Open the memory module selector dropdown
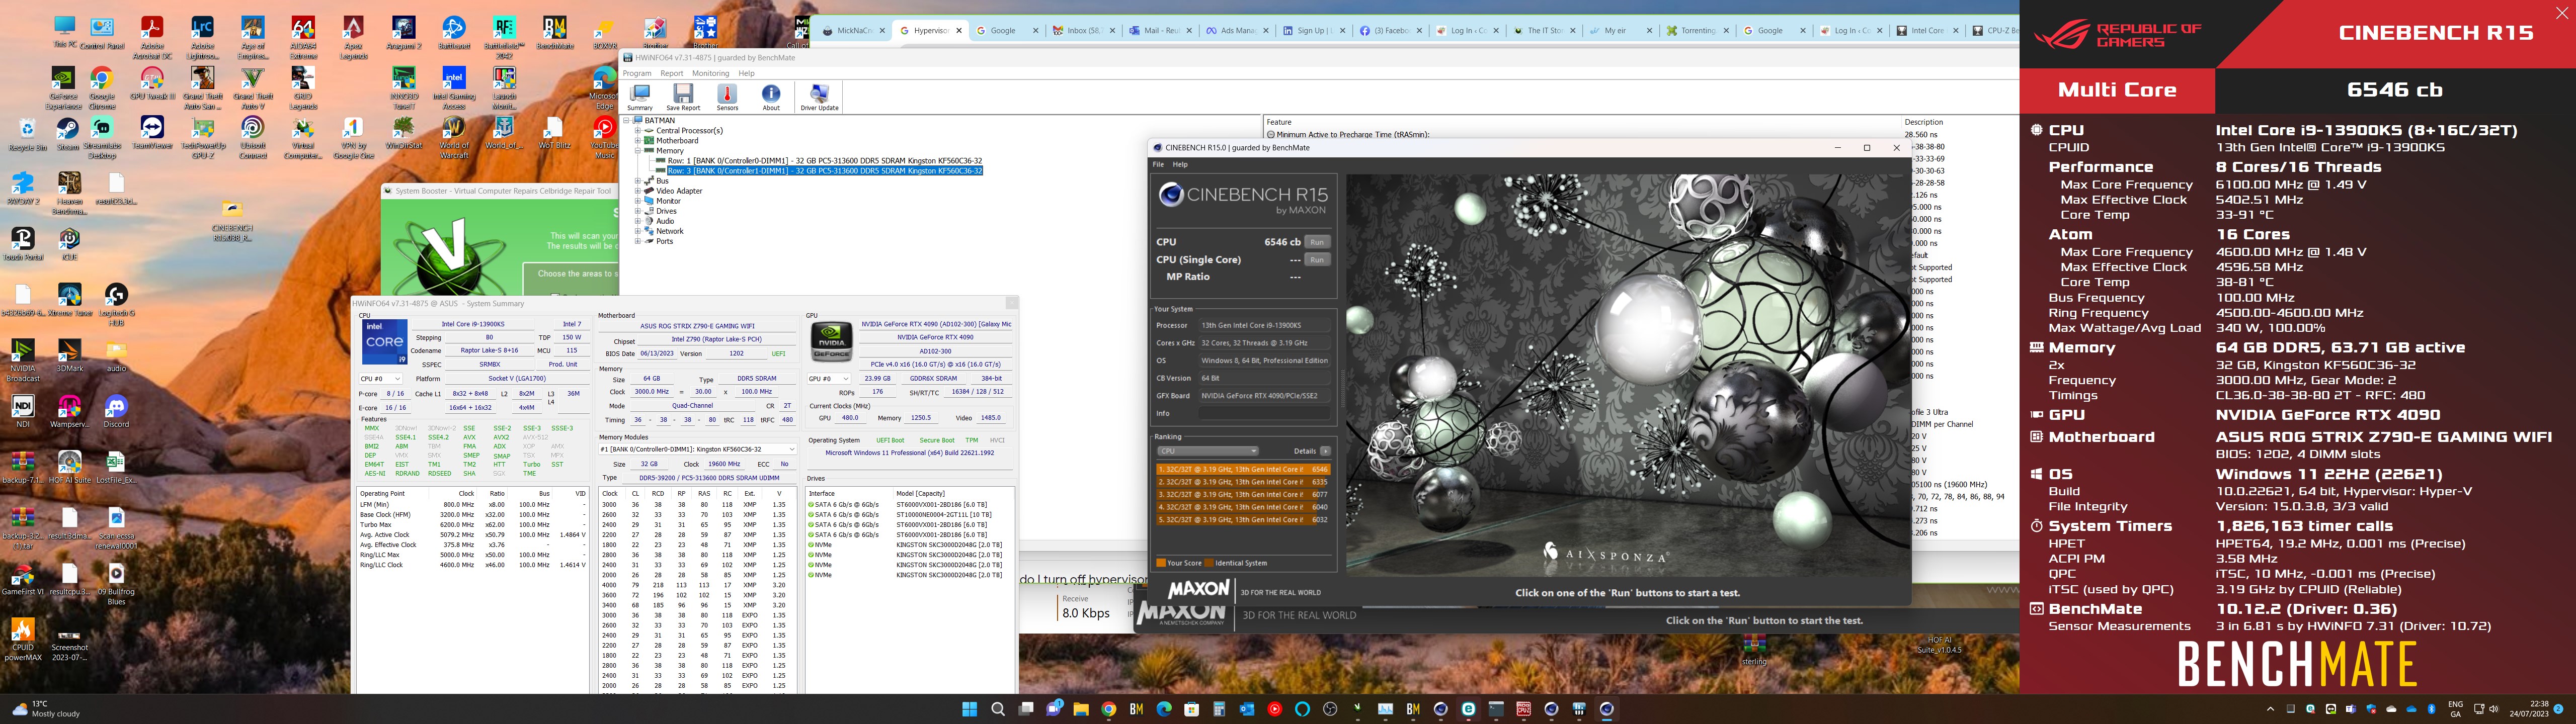The height and width of the screenshot is (724, 2576). 697,450
